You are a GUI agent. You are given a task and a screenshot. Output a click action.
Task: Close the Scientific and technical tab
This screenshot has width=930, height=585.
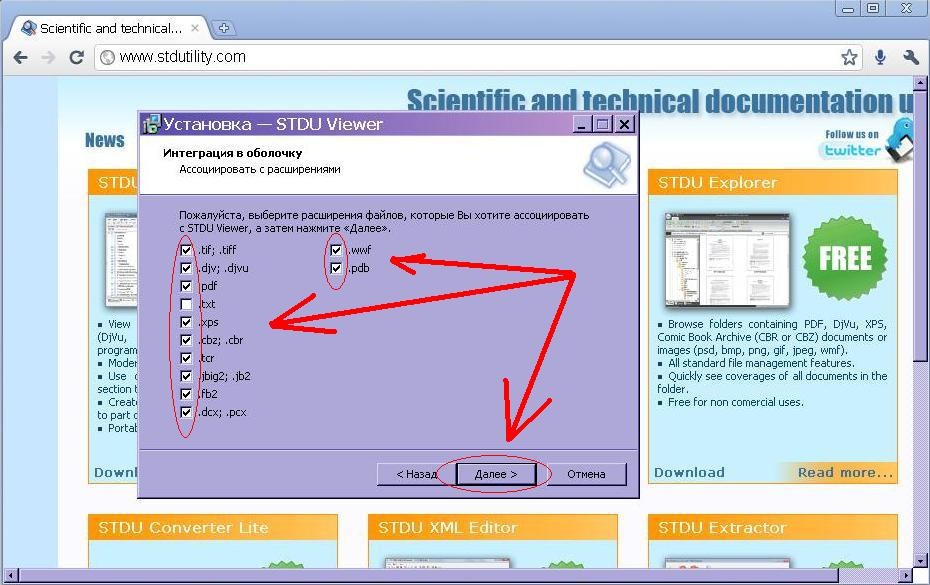pyautogui.click(x=195, y=28)
